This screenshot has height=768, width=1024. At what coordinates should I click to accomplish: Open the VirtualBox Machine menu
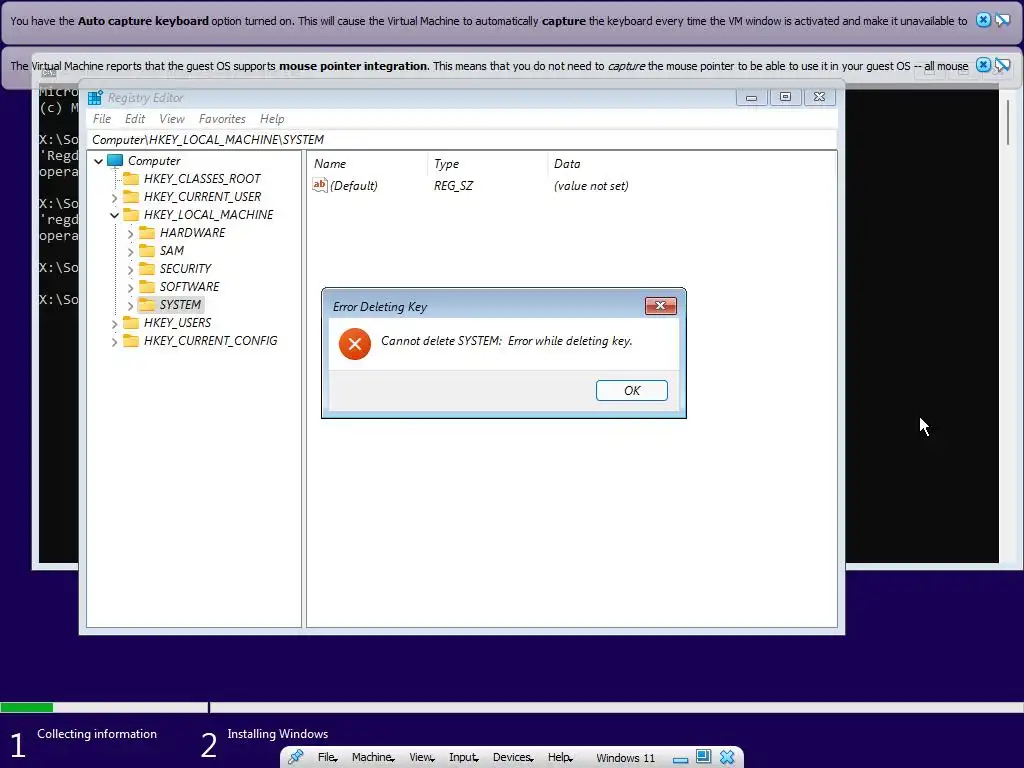pyautogui.click(x=372, y=757)
